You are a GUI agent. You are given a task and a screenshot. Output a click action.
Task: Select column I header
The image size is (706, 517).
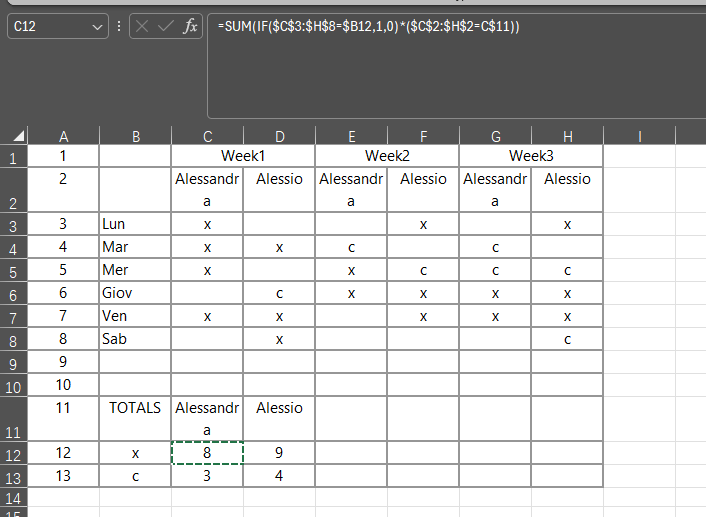640,136
